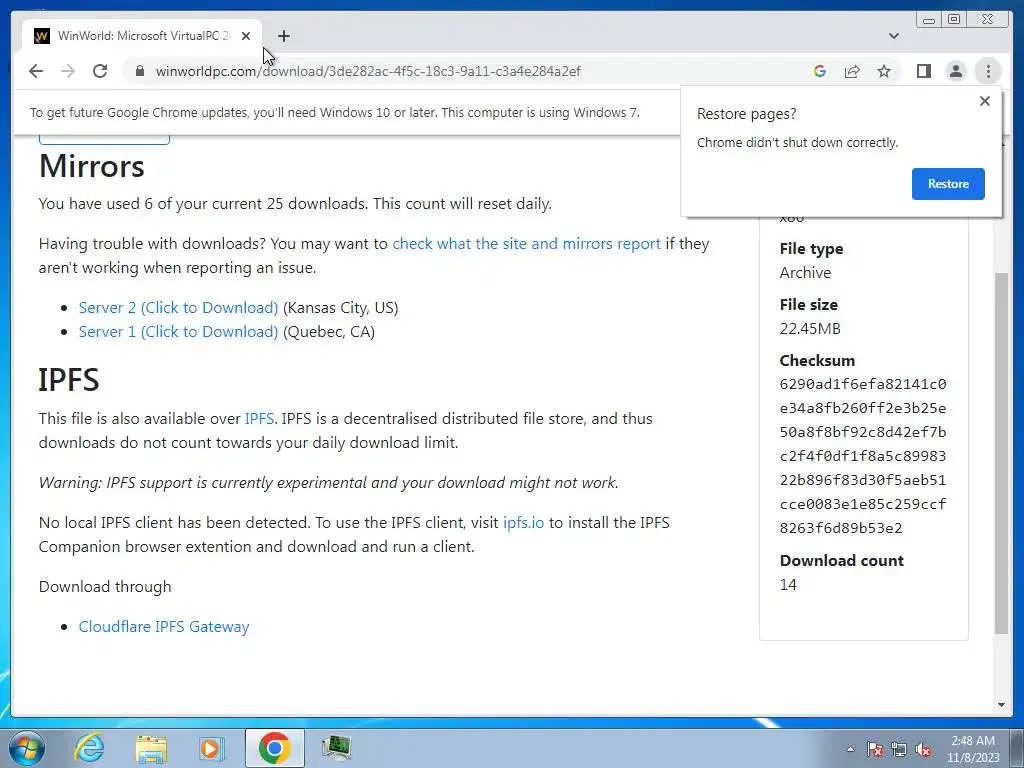Click the forward navigation arrow

(x=68, y=71)
